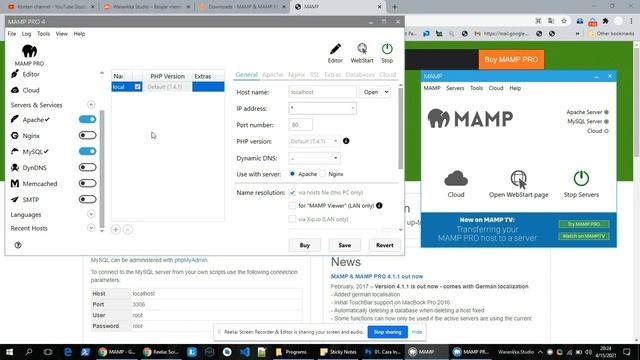Click the Host name input field

coord(322,92)
